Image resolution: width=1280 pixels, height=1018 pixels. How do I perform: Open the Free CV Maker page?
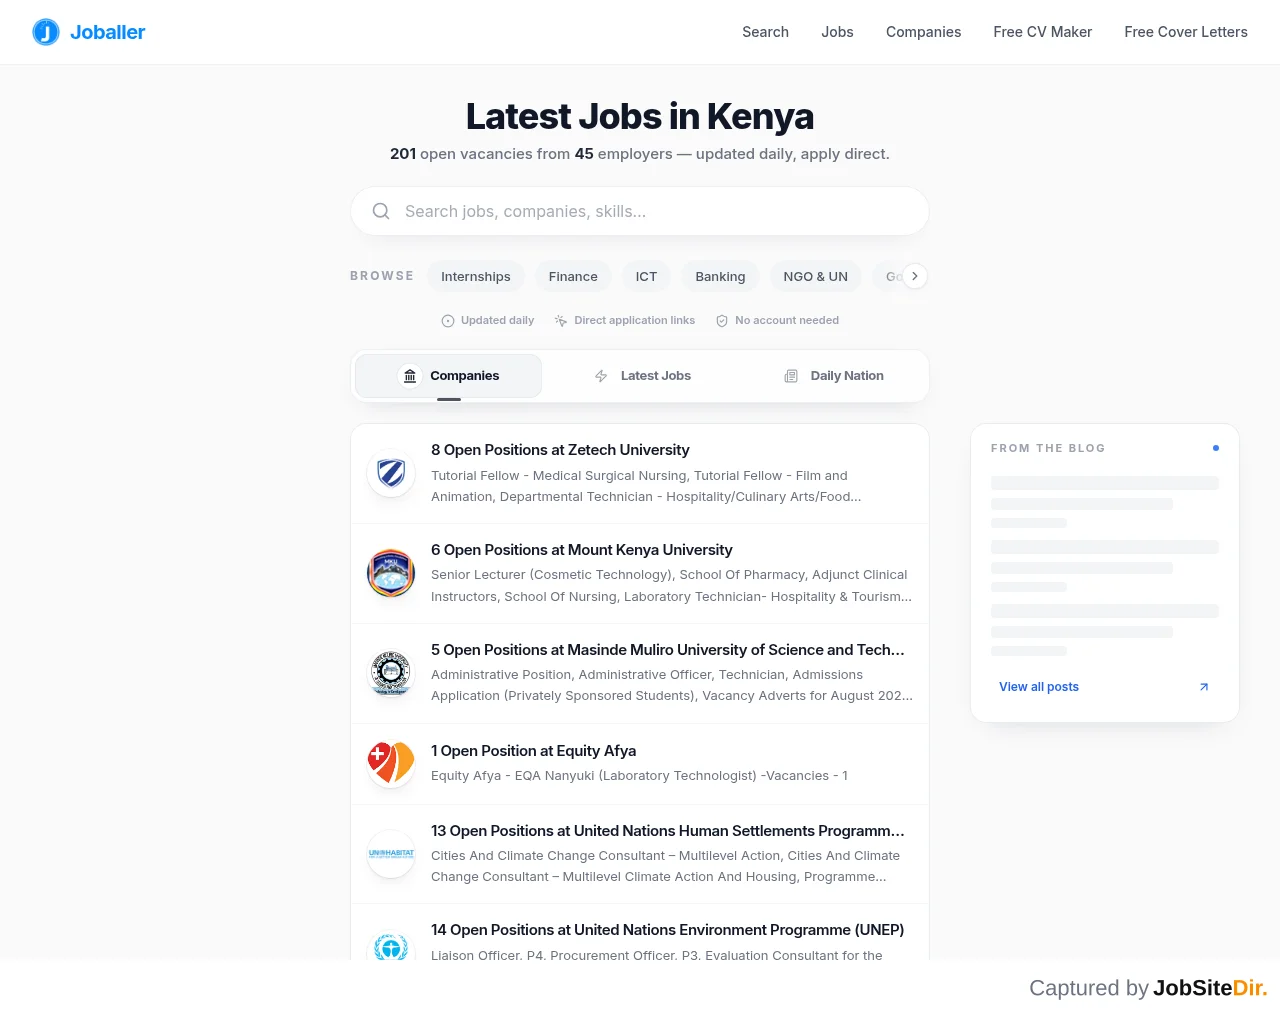pyautogui.click(x=1042, y=32)
